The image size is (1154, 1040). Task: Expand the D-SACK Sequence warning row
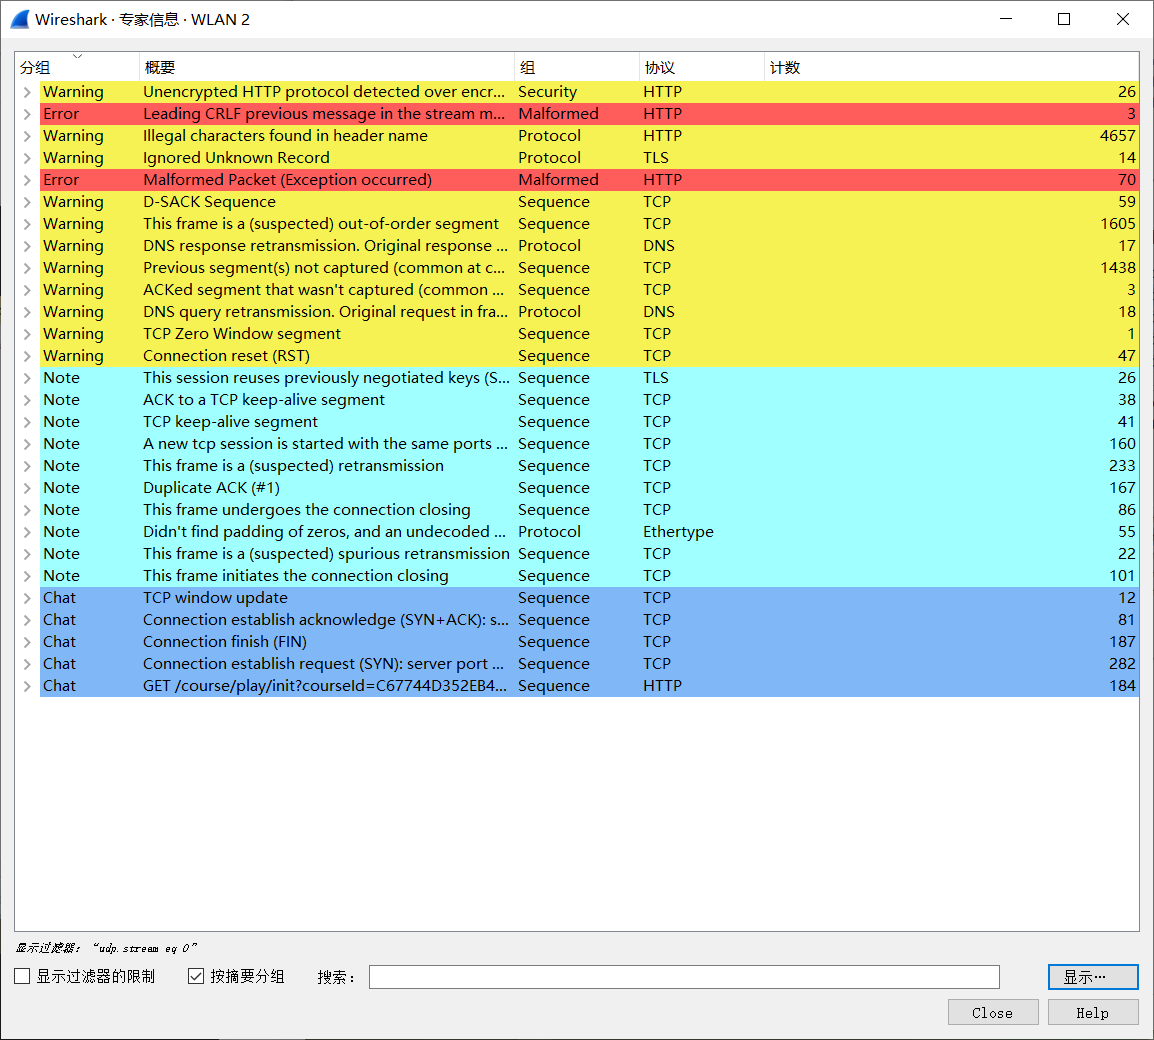tap(26, 202)
